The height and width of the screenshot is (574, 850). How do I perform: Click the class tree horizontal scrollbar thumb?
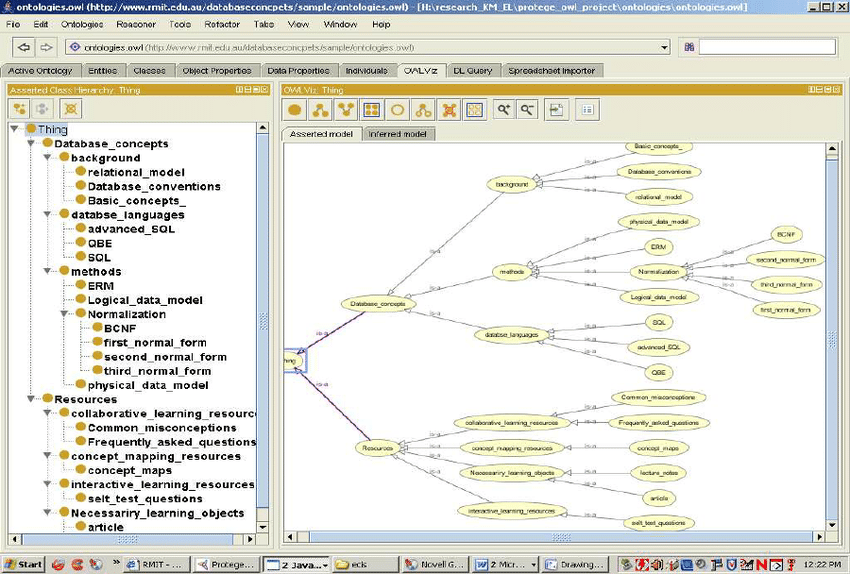[128, 539]
